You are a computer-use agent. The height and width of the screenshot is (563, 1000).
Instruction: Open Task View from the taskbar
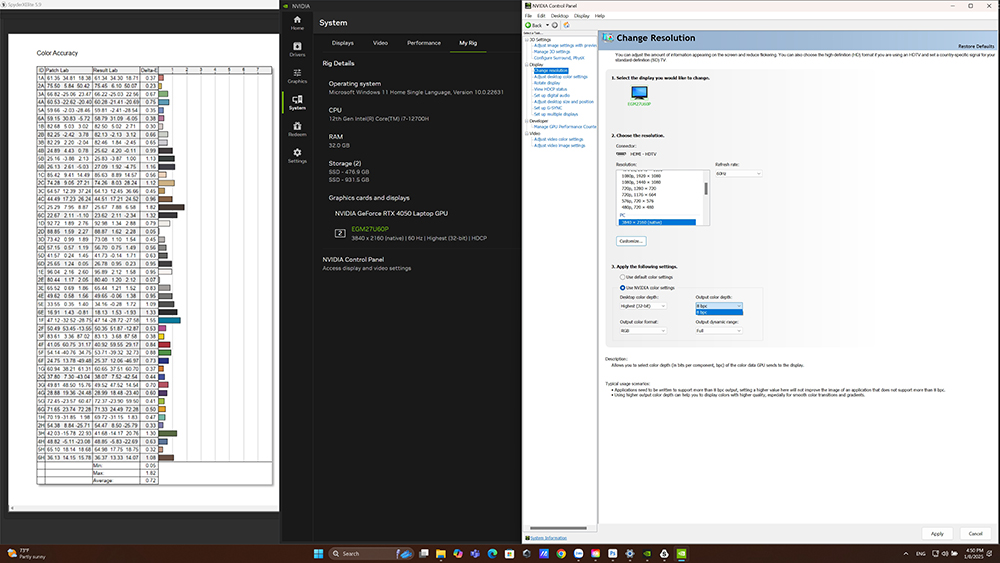(x=423, y=553)
